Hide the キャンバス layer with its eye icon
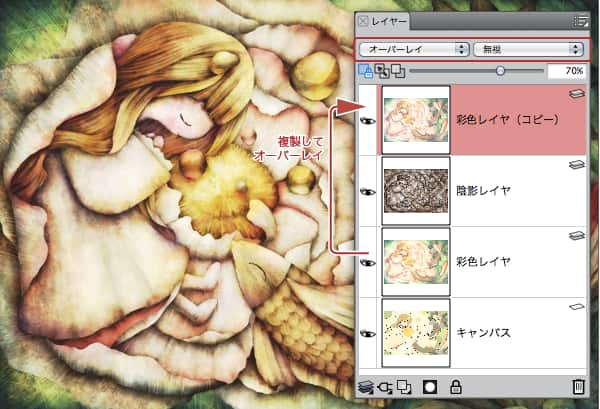This screenshot has width=600, height=409. [368, 334]
